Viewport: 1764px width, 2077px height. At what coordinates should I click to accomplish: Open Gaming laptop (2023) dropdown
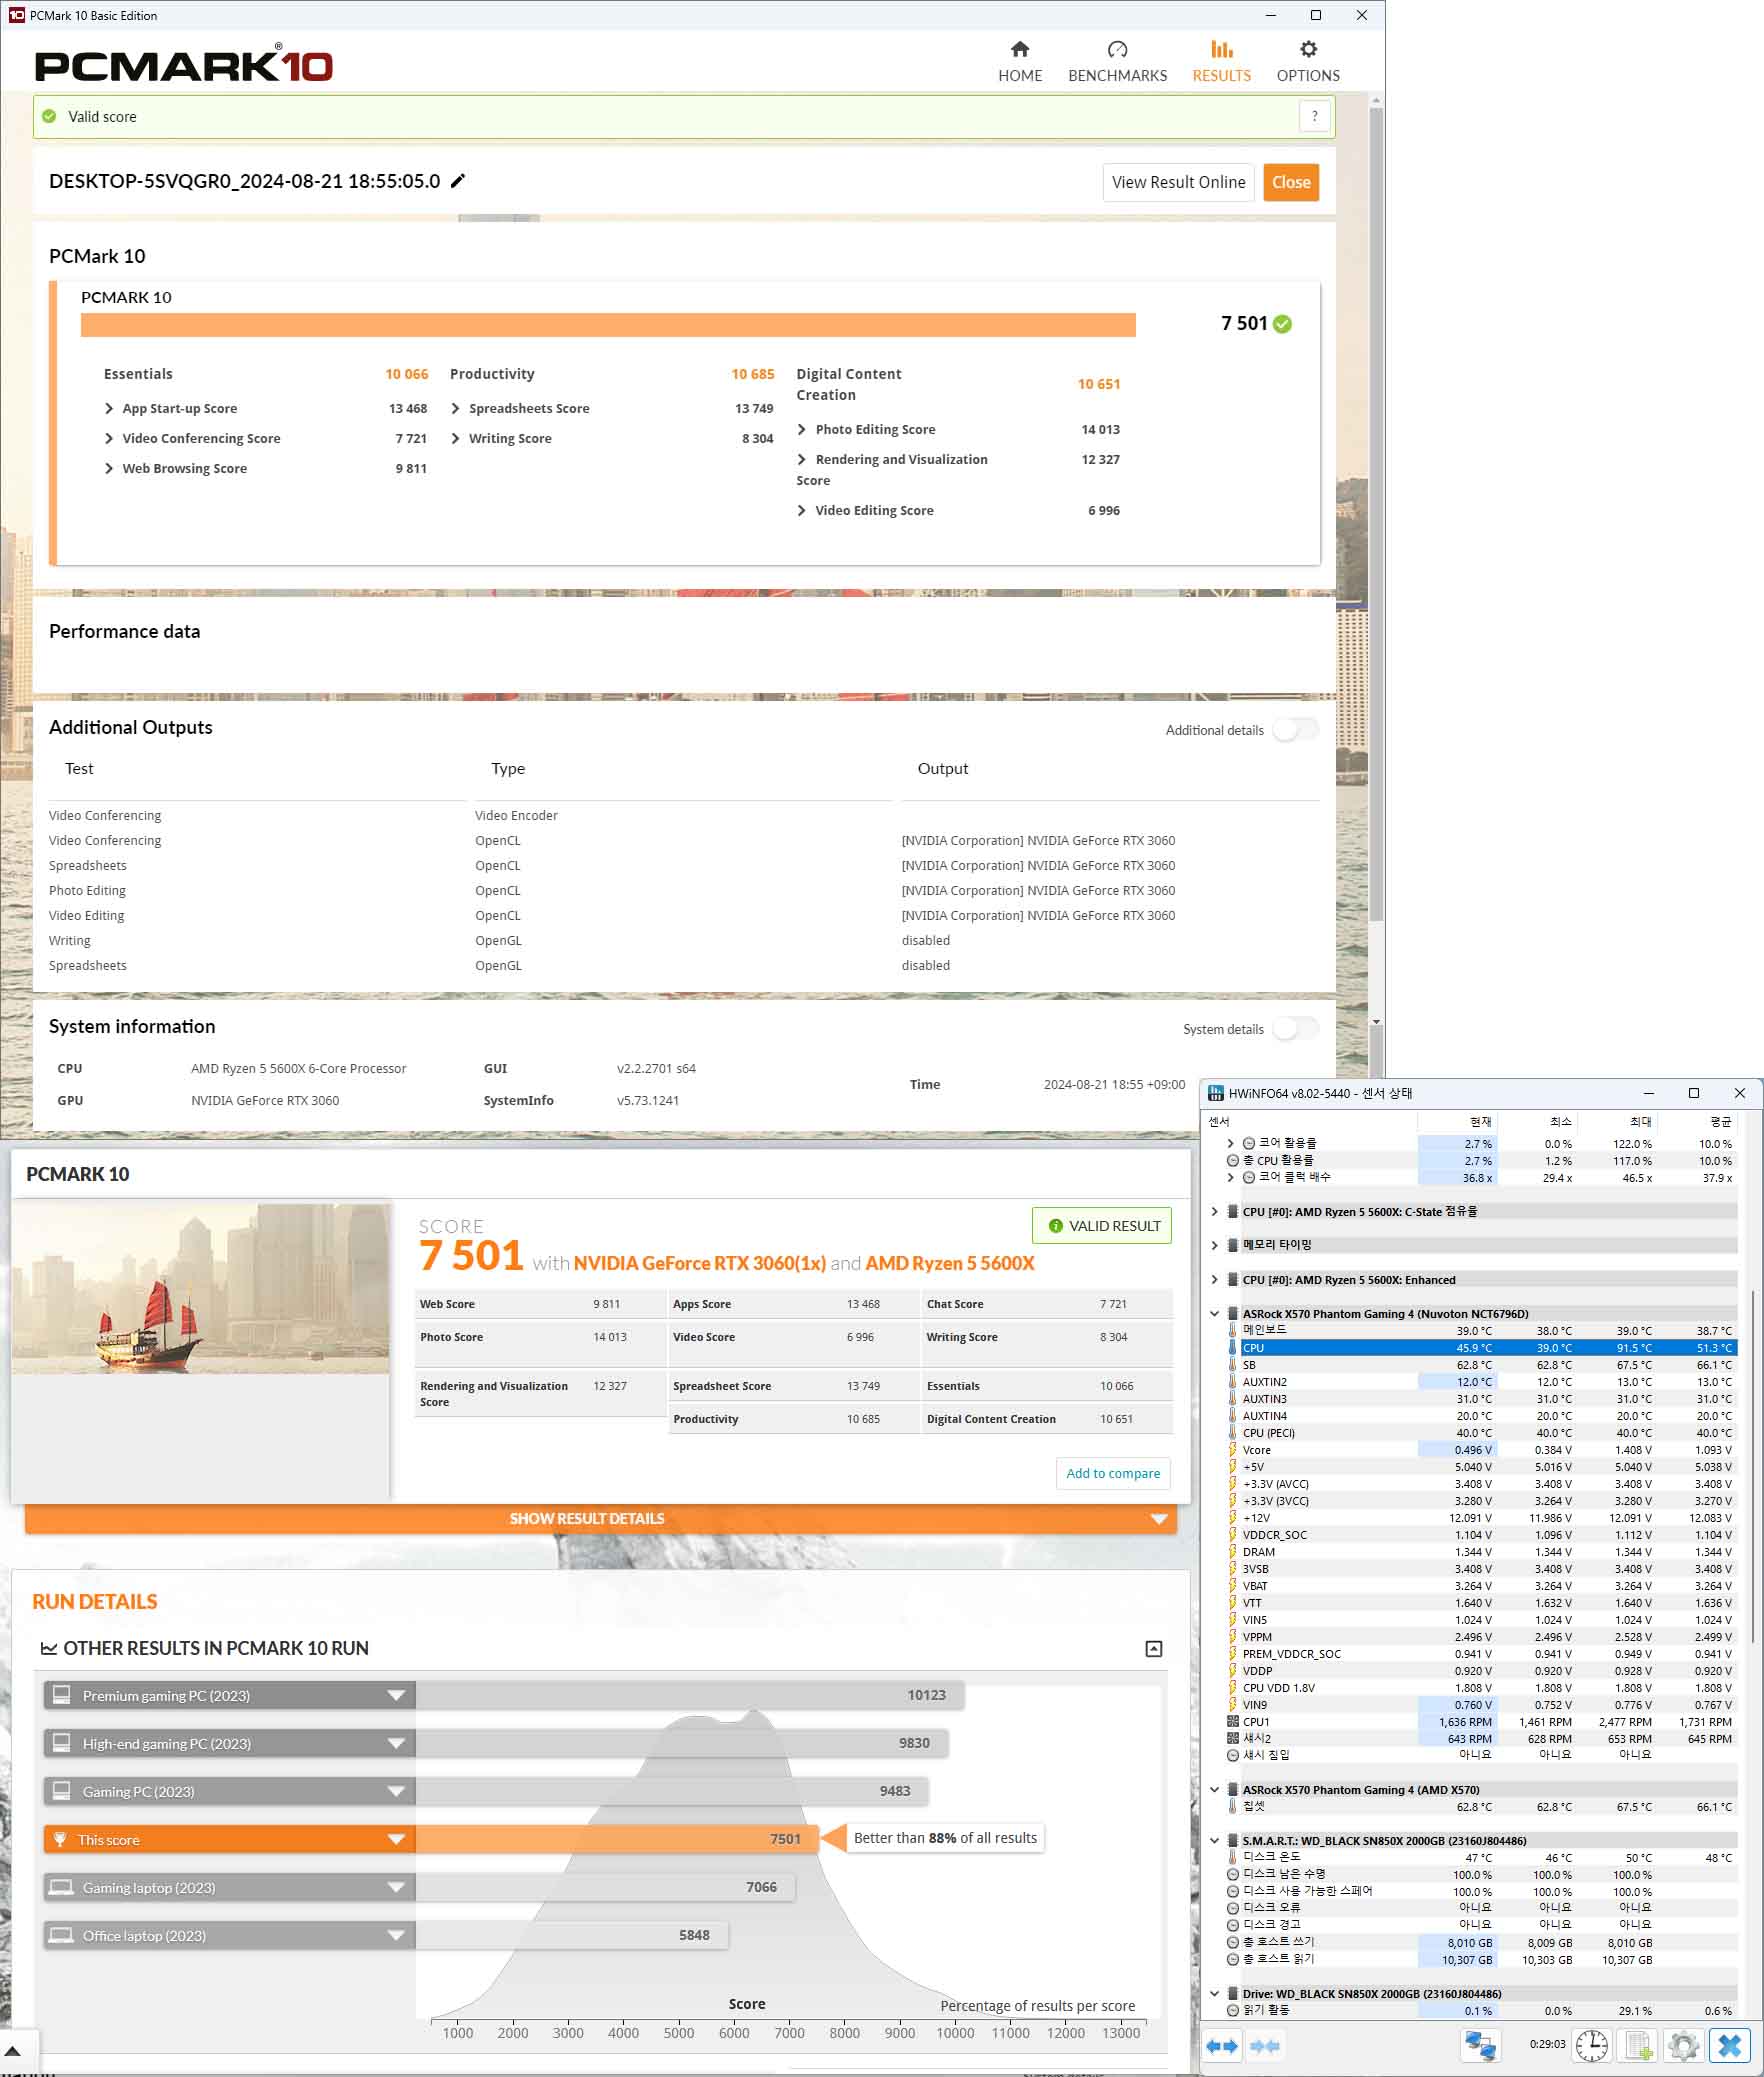coord(396,1888)
